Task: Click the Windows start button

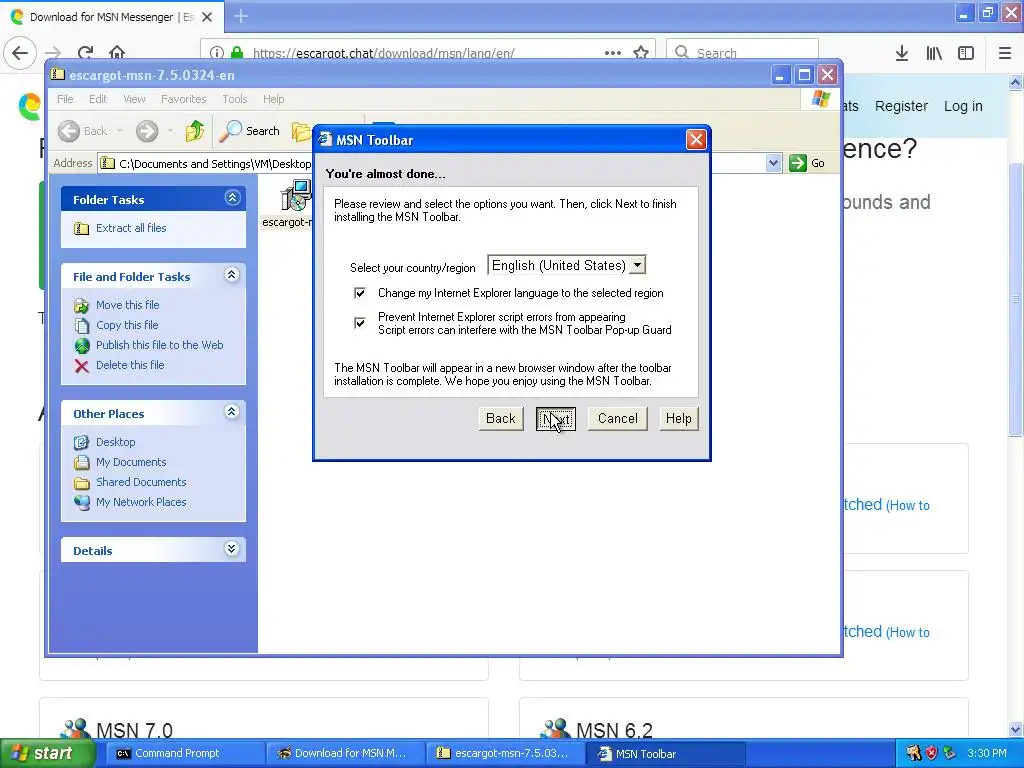Action: tap(48, 753)
